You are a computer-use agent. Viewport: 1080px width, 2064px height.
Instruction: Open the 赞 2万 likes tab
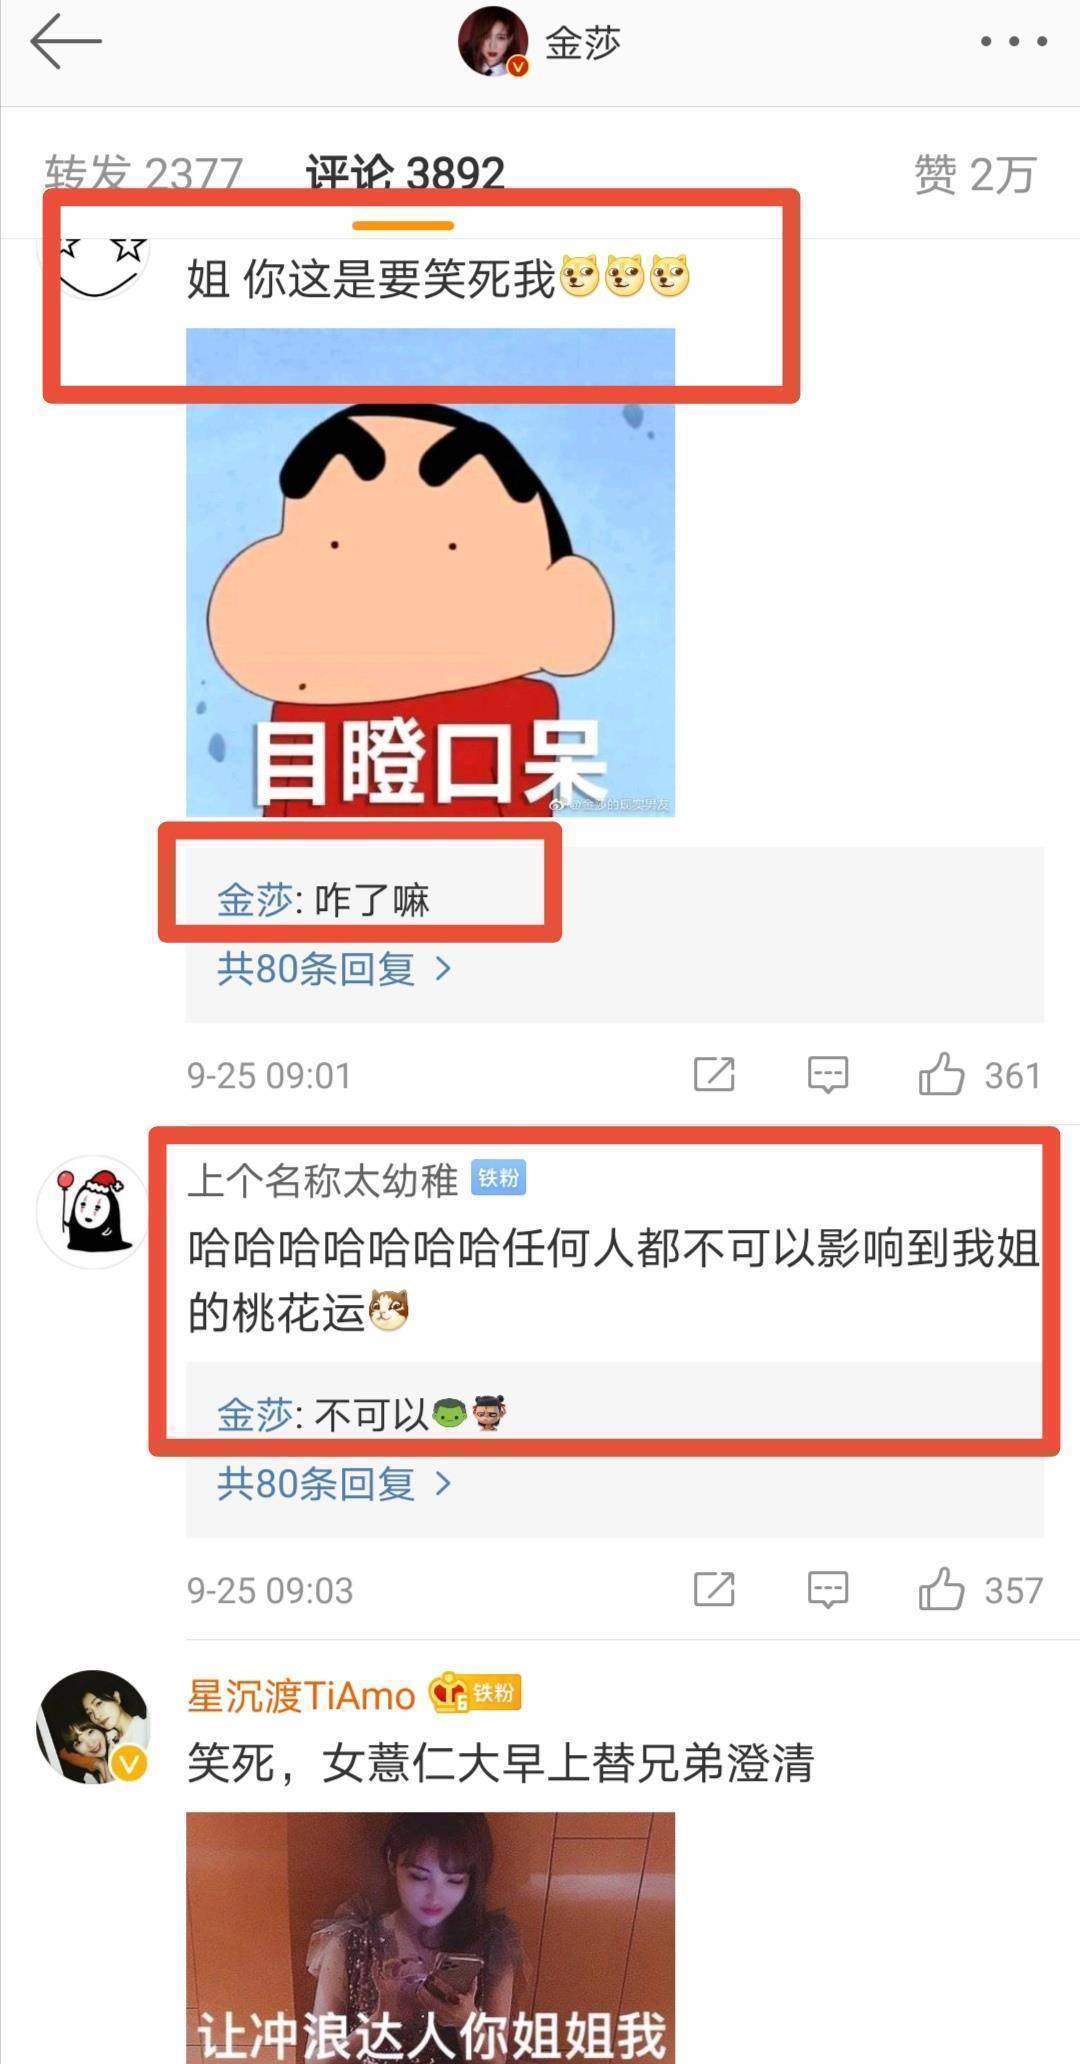(974, 175)
